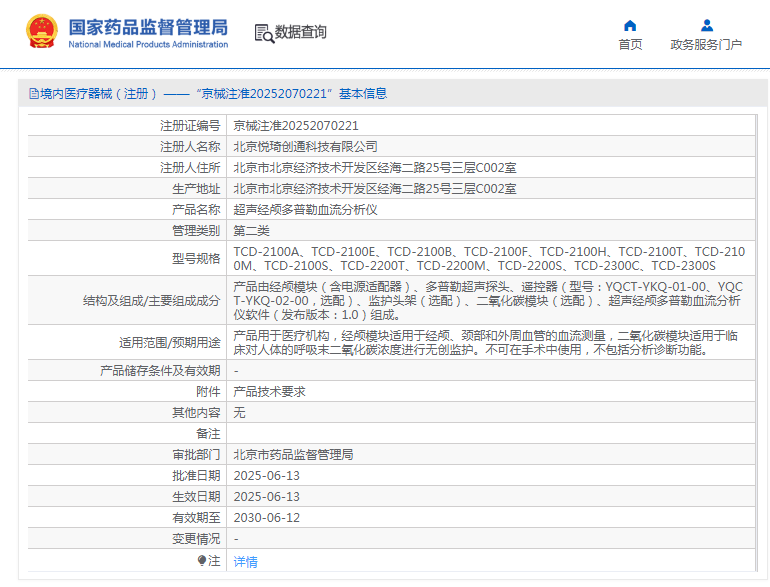The width and height of the screenshot is (770, 587).
Task: Click the national emblem logo
Action: pos(41,32)
